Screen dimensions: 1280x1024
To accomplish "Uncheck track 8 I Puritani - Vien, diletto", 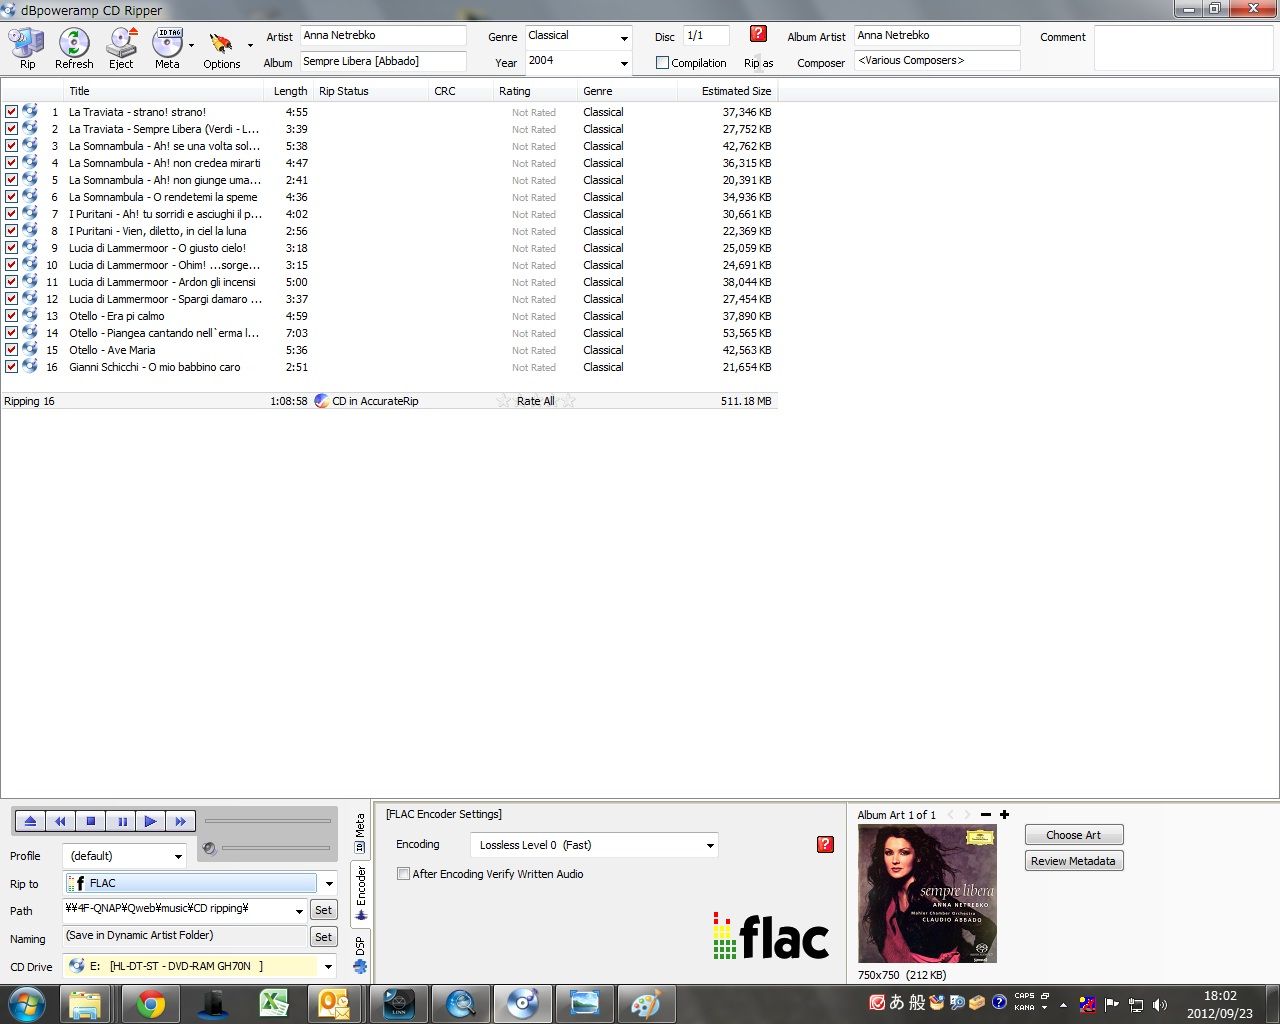I will (11, 231).
